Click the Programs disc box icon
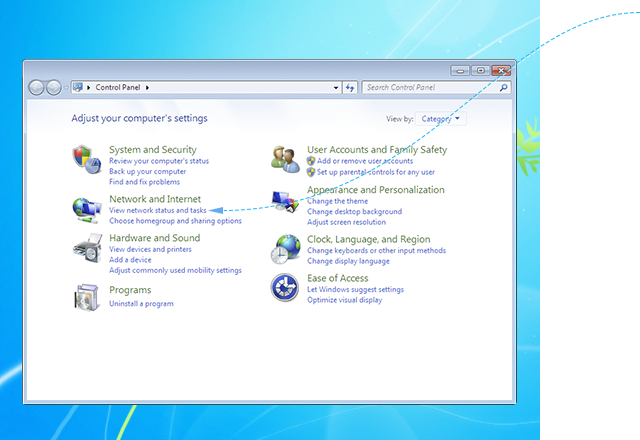This screenshot has width=640, height=440. pos(87,298)
